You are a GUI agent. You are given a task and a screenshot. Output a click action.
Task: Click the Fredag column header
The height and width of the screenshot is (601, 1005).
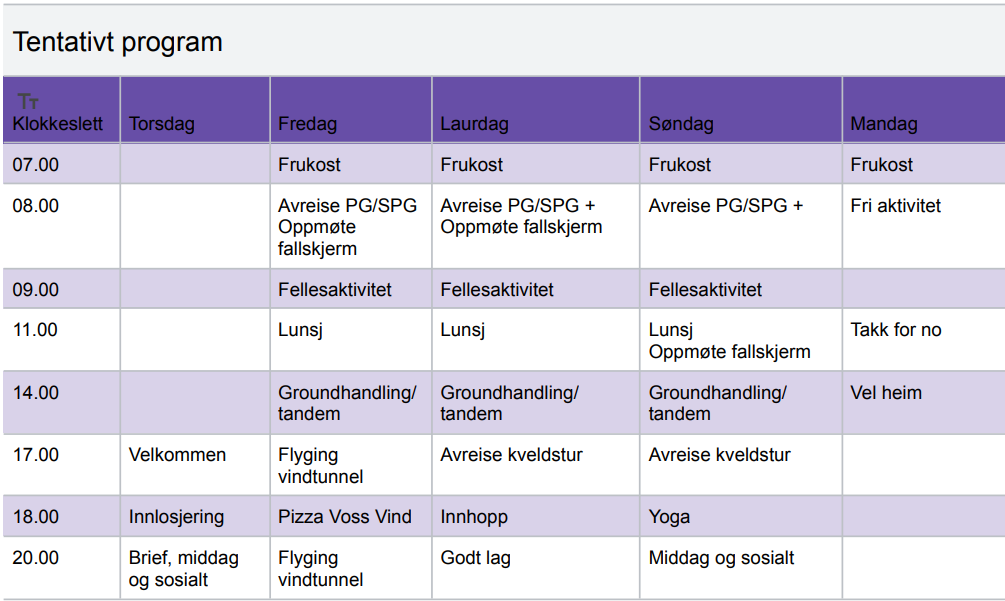[307, 124]
